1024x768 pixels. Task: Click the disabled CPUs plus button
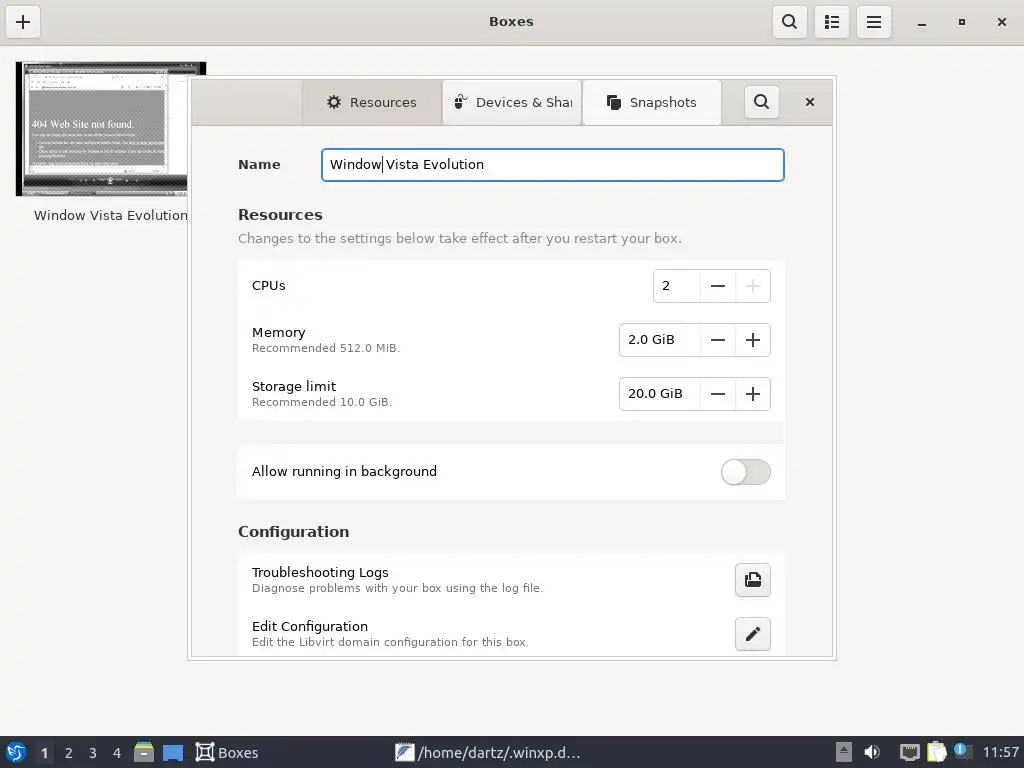753,286
